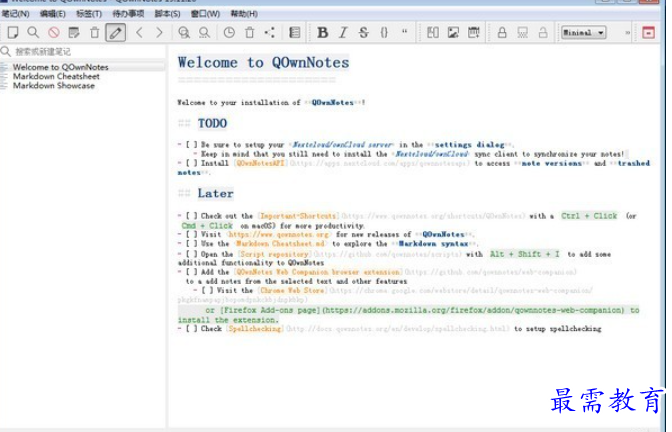Viewport: 672px width, 432px height.
Task: Select the Markdown Cheatsheet note
Action: [56, 76]
